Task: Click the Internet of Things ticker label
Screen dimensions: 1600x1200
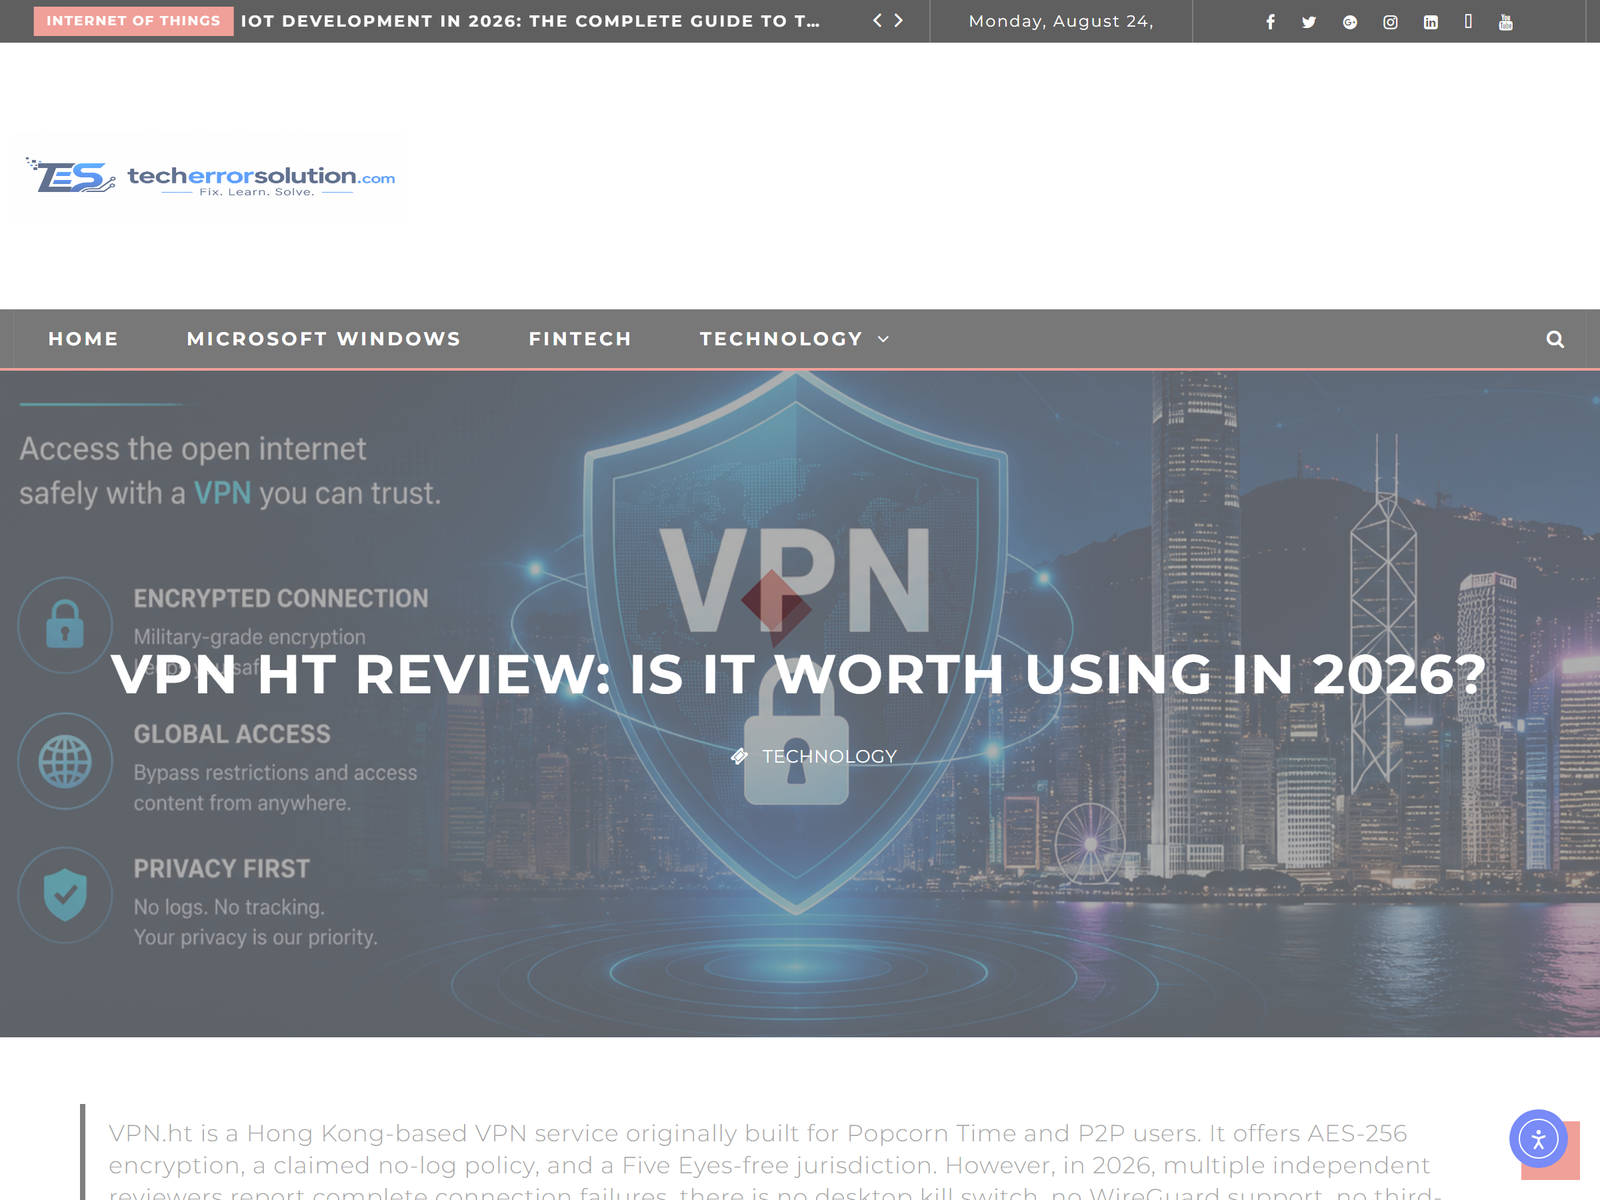Action: [x=133, y=21]
